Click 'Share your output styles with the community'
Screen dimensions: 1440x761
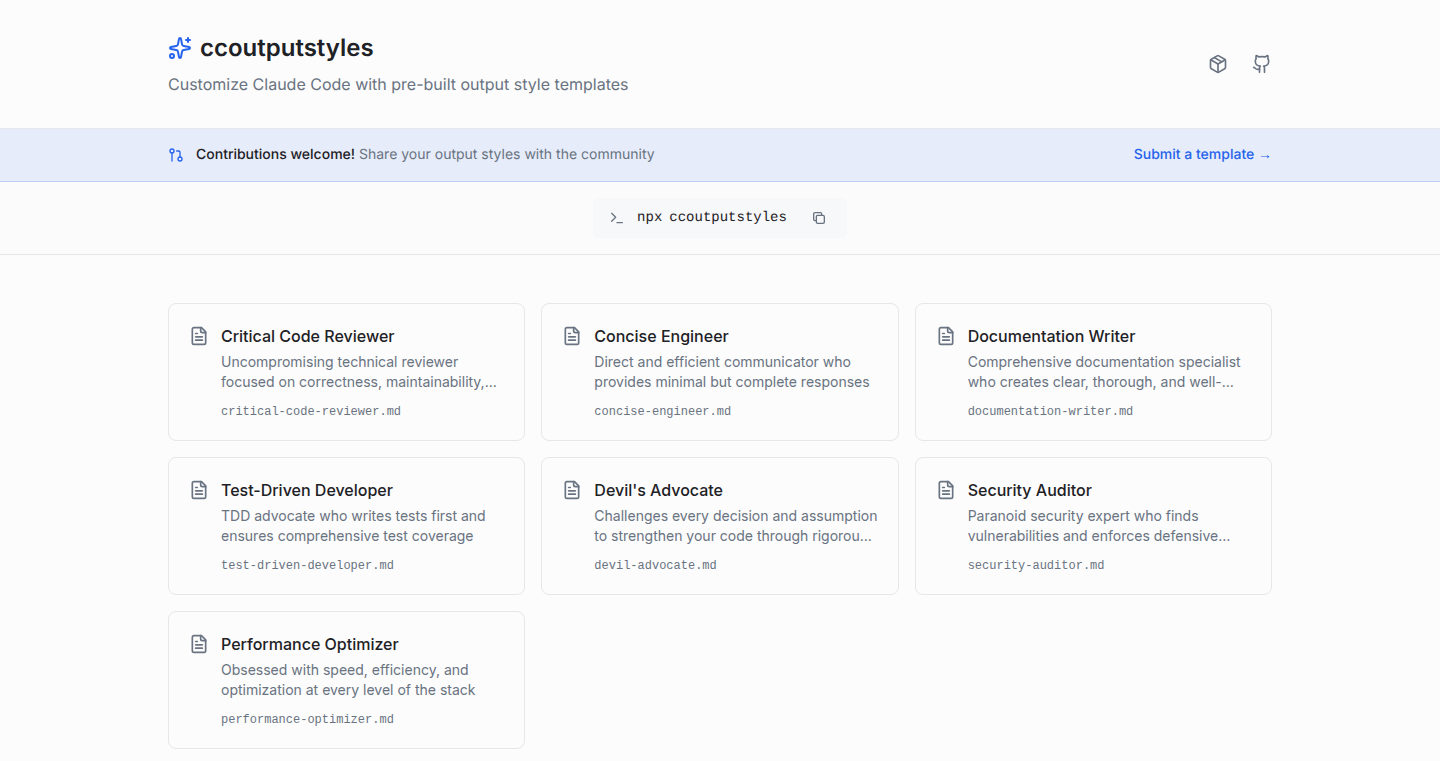point(507,155)
